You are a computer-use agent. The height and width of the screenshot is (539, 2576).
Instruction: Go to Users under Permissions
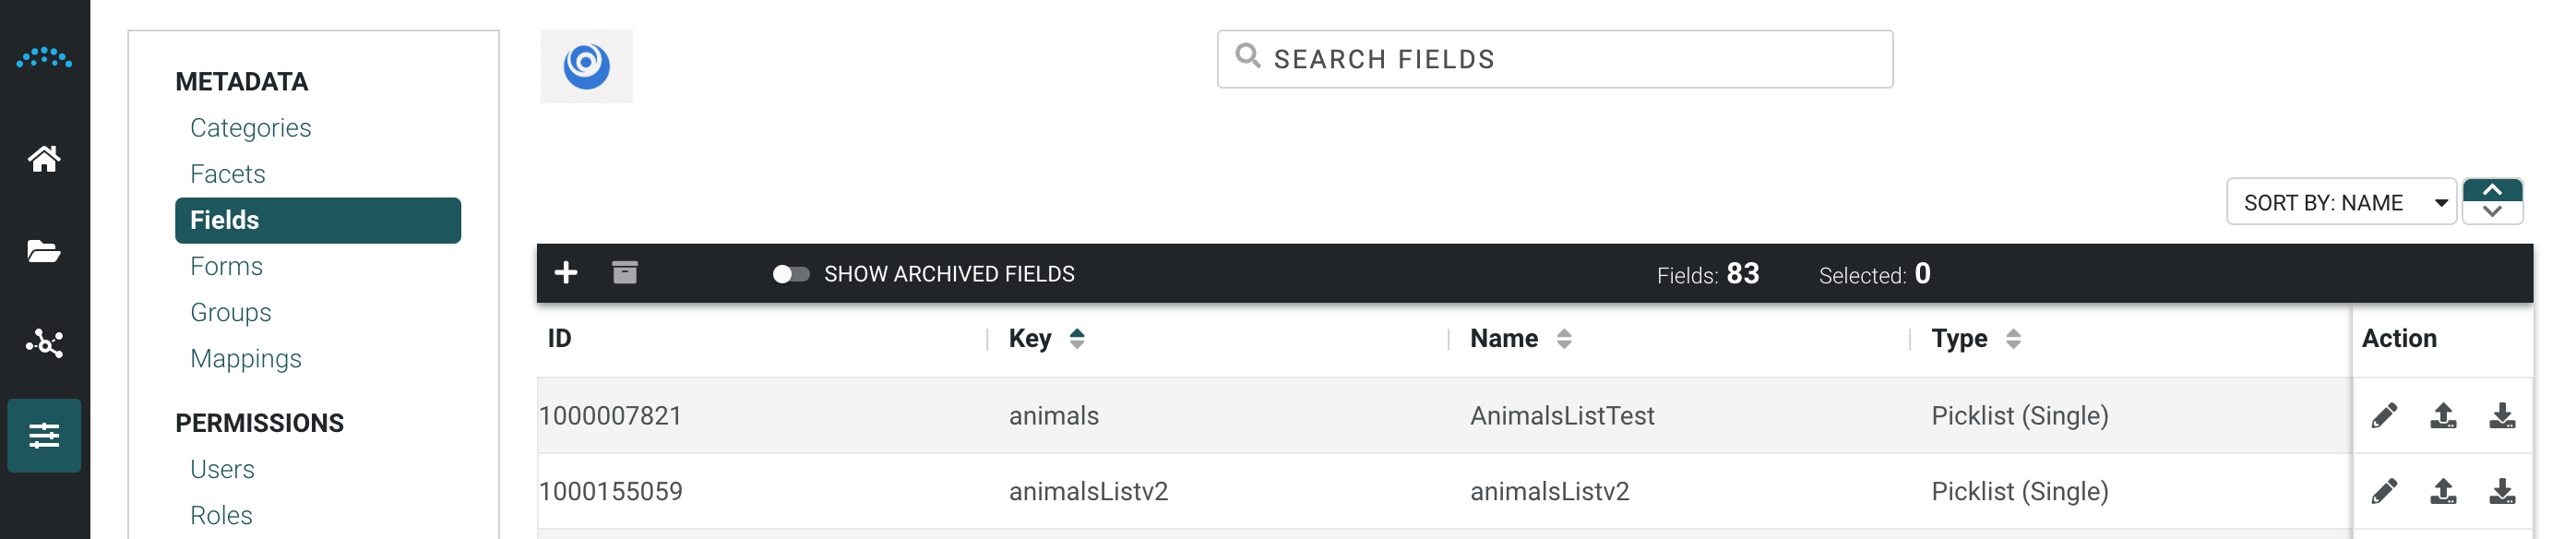point(222,469)
